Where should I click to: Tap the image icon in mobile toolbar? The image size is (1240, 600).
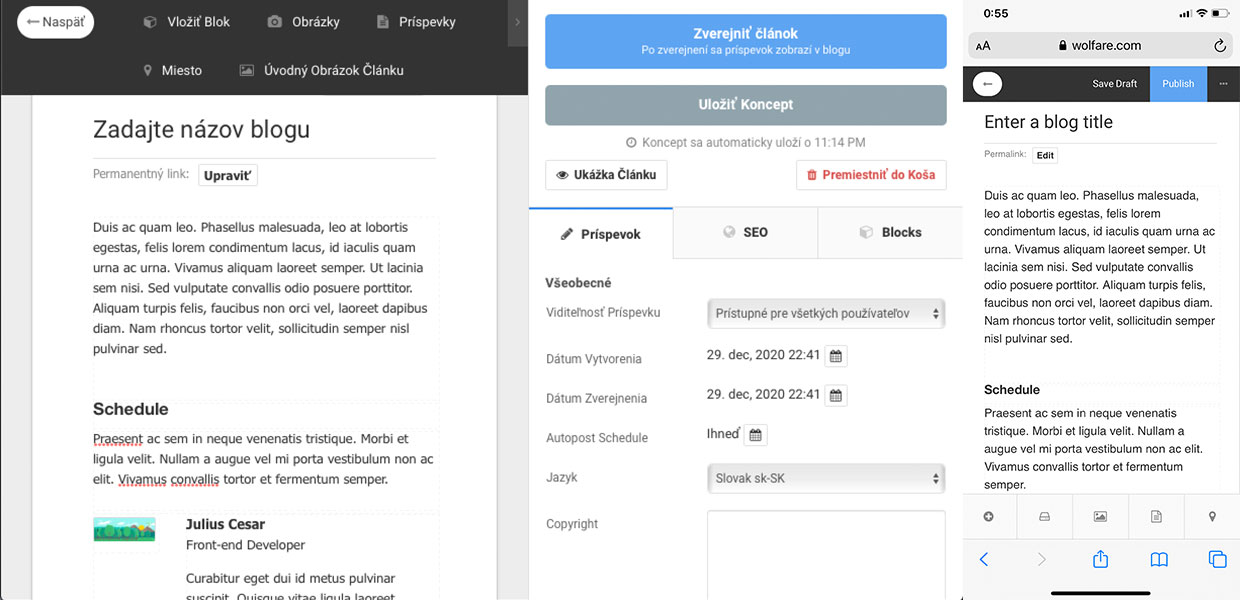1100,516
